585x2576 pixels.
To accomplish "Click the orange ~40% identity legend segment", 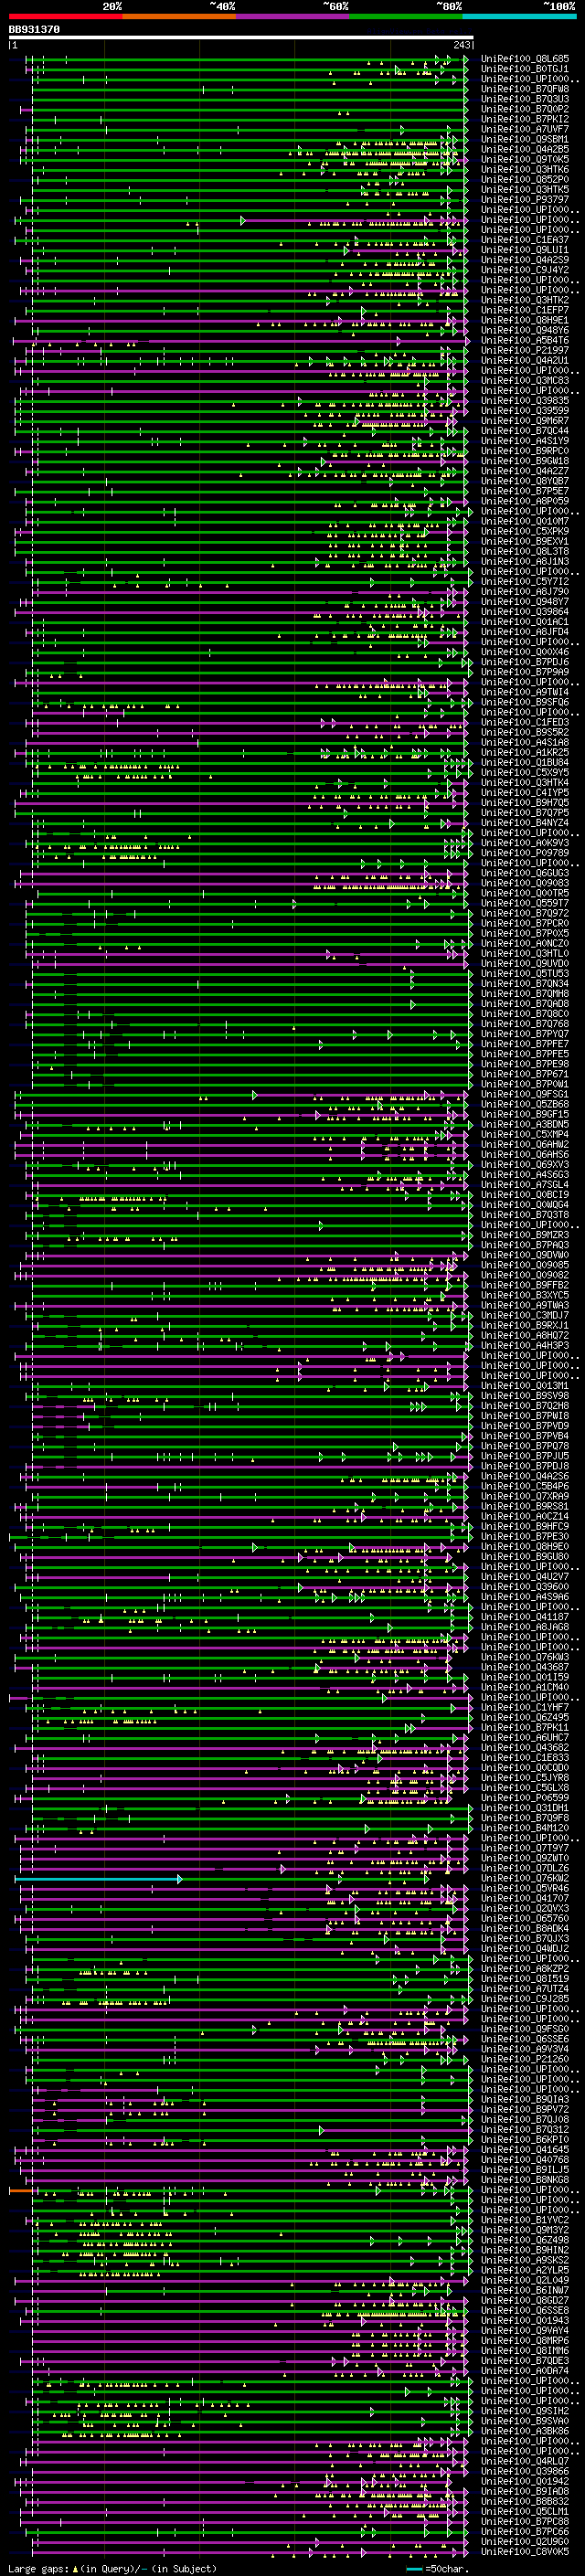I will (179, 16).
